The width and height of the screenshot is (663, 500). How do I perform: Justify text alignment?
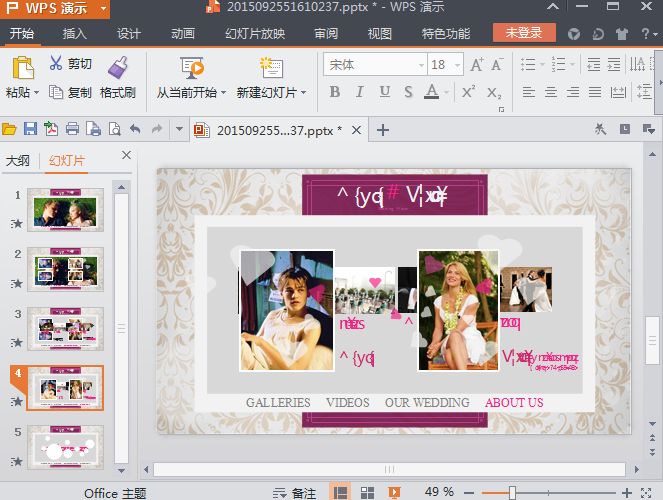pyautogui.click(x=595, y=92)
